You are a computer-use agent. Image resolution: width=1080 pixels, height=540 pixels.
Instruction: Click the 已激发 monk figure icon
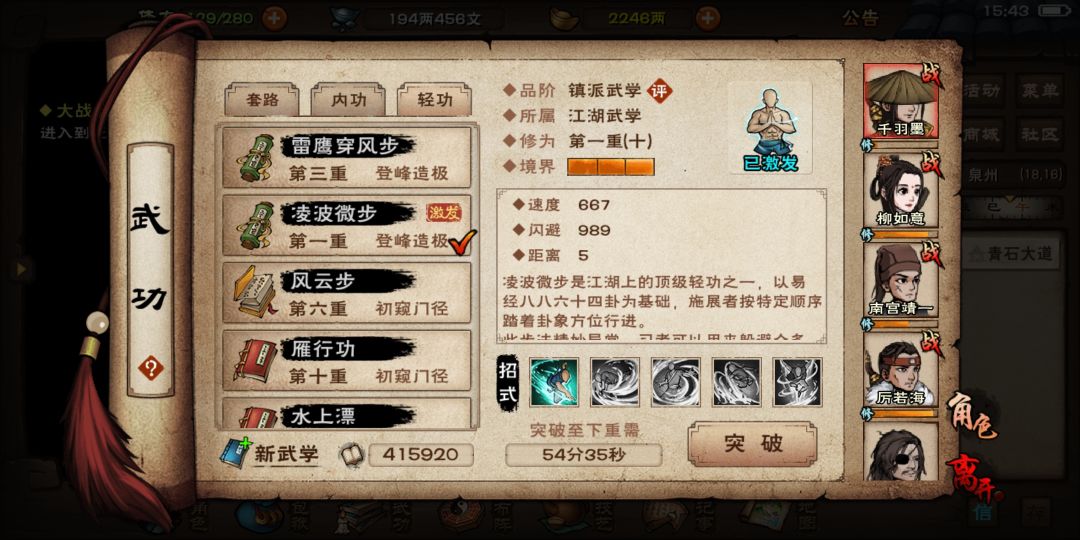[x=770, y=129]
